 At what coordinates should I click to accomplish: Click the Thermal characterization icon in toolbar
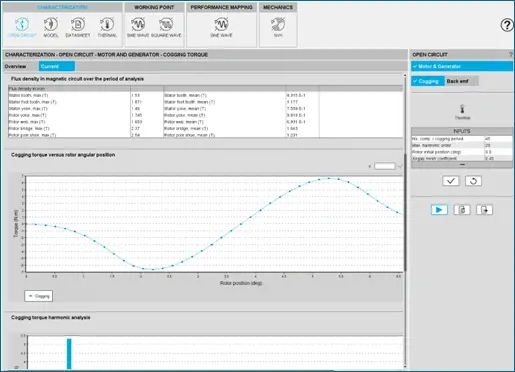[107, 27]
